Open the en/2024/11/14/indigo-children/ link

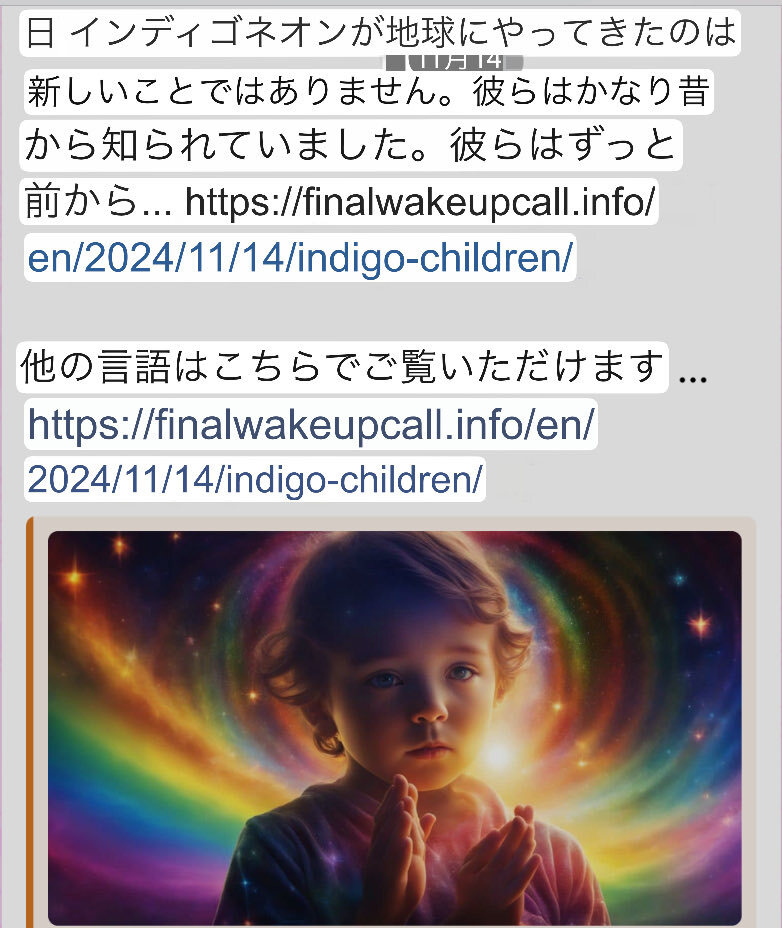click(x=300, y=259)
